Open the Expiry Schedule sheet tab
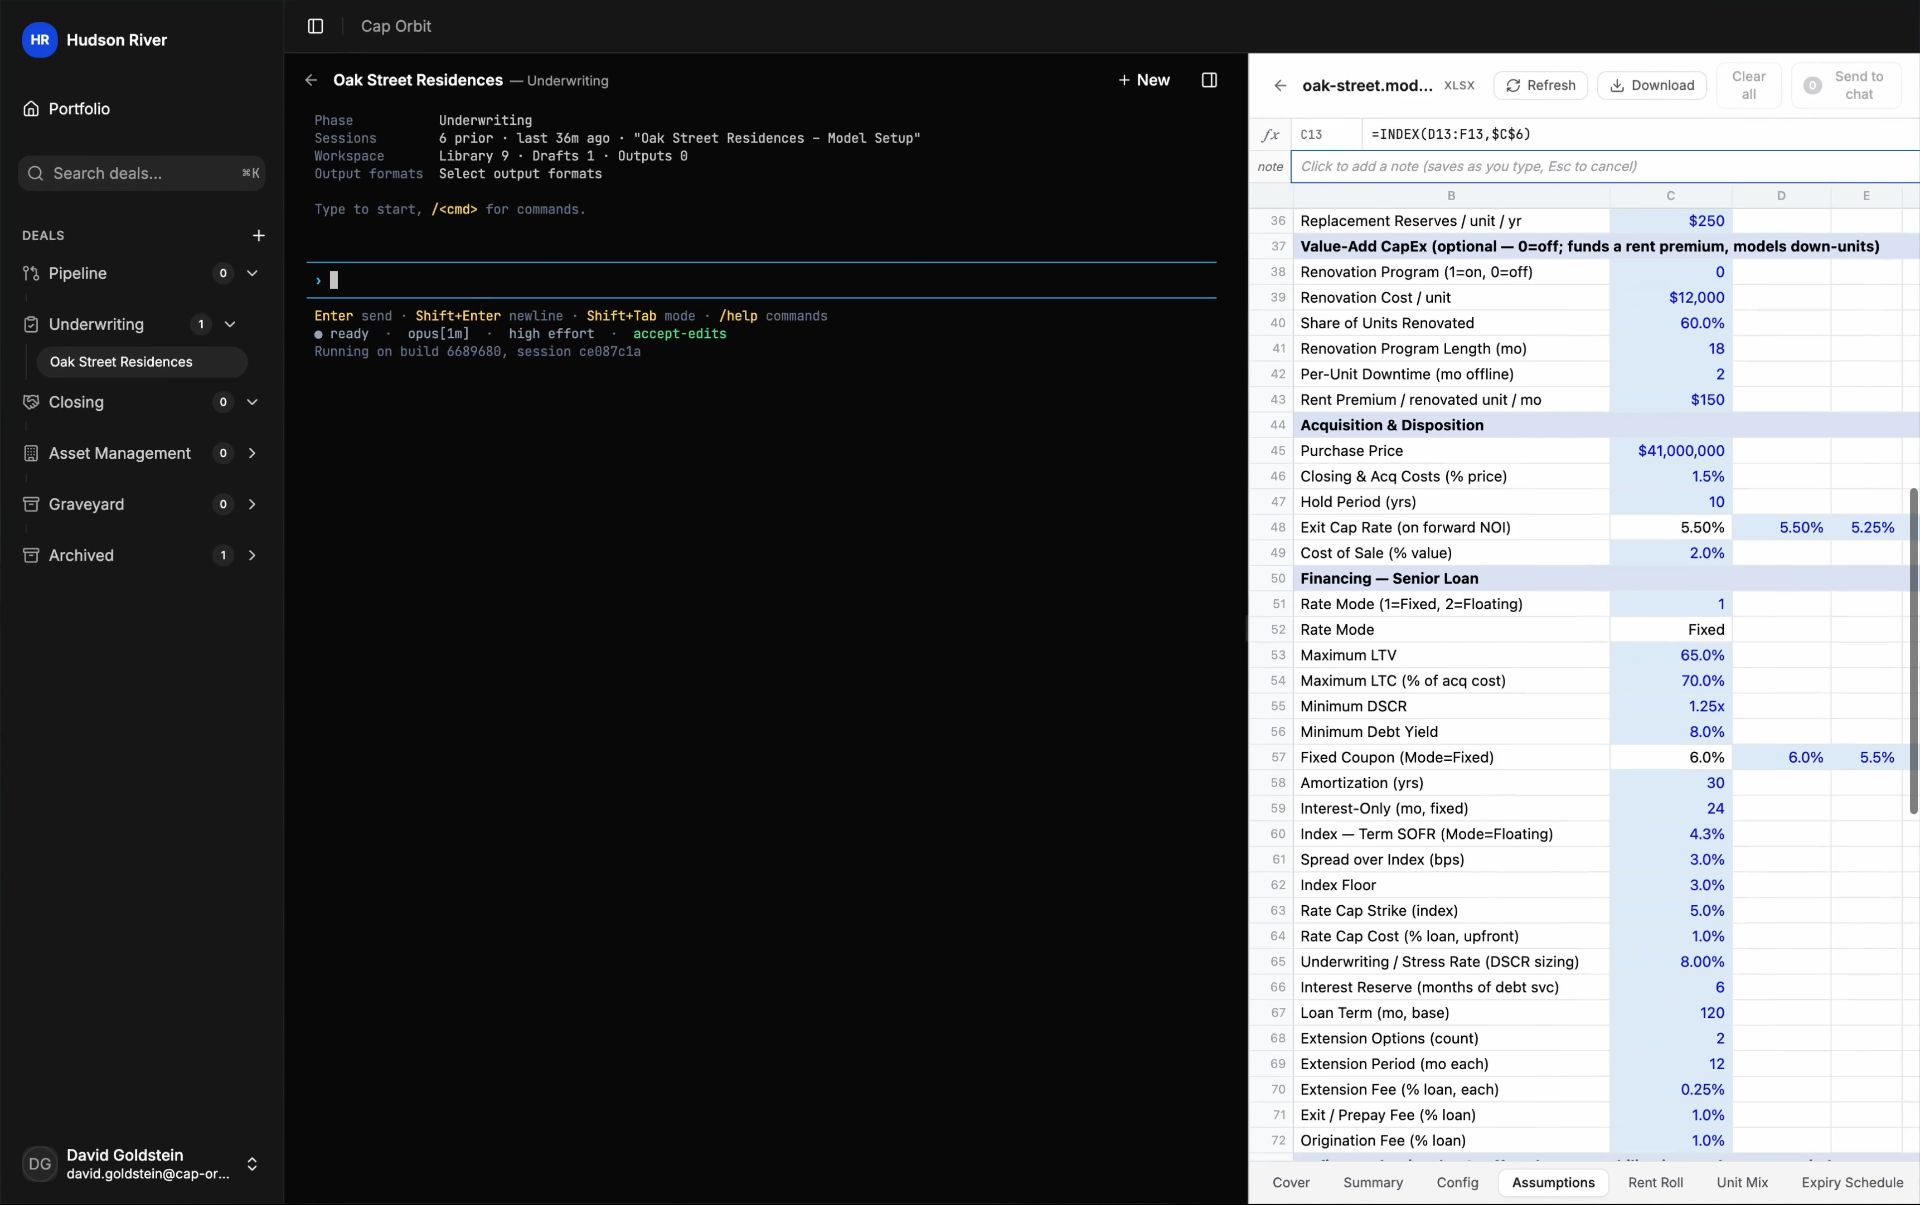Viewport: 1920px width, 1205px height. pyautogui.click(x=1852, y=1182)
